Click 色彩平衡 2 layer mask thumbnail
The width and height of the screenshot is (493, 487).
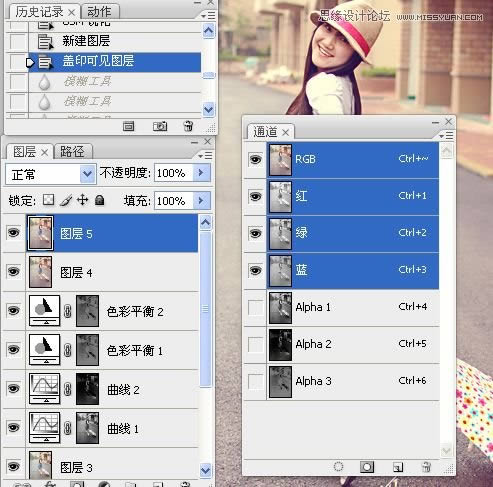[87, 311]
